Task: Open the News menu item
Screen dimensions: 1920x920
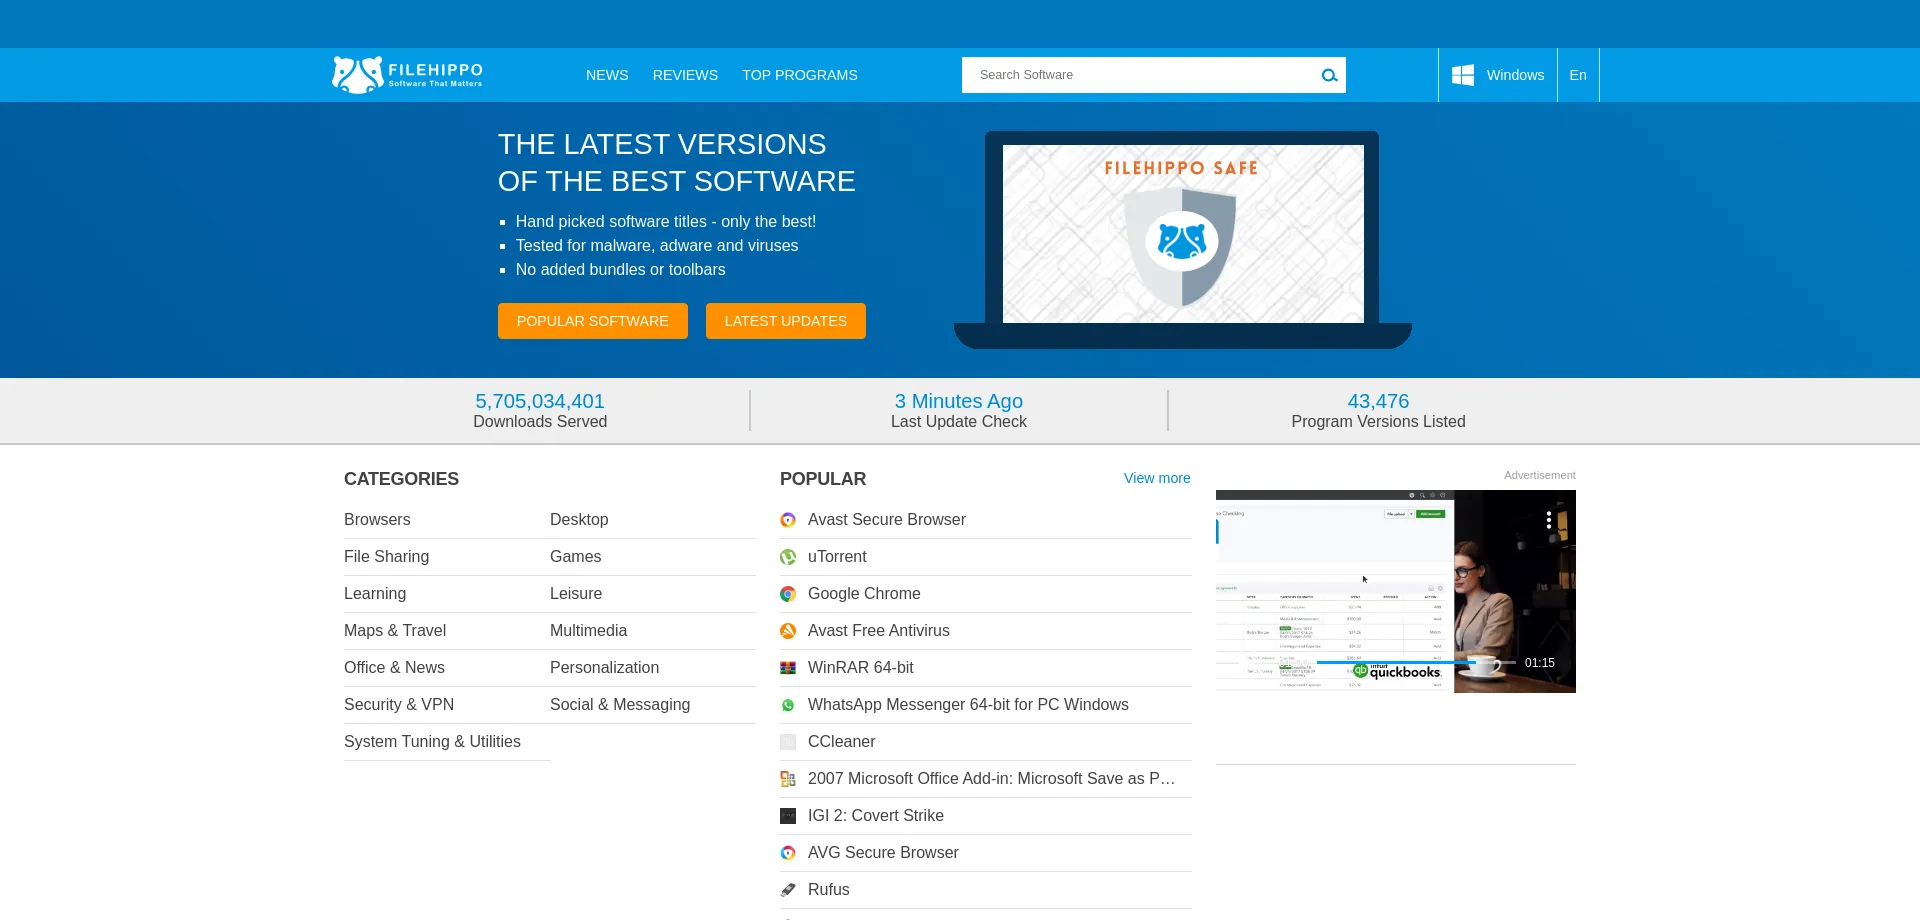Action: click(607, 75)
